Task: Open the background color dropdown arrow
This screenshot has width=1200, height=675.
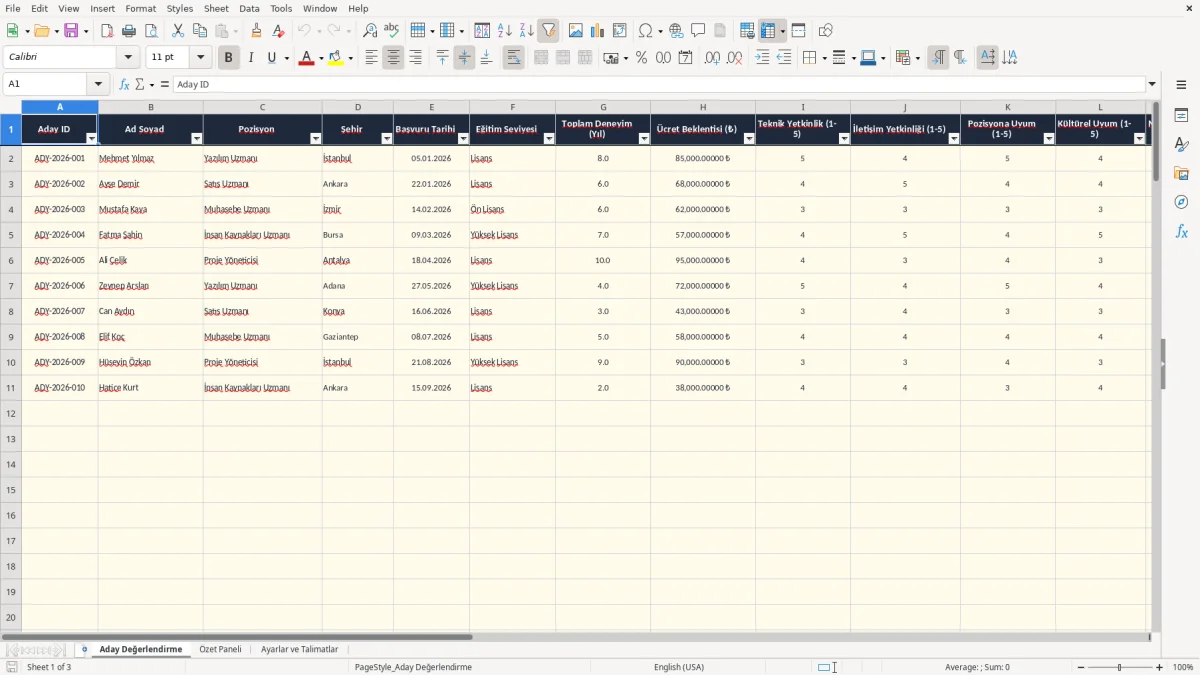Action: pyautogui.click(x=350, y=58)
